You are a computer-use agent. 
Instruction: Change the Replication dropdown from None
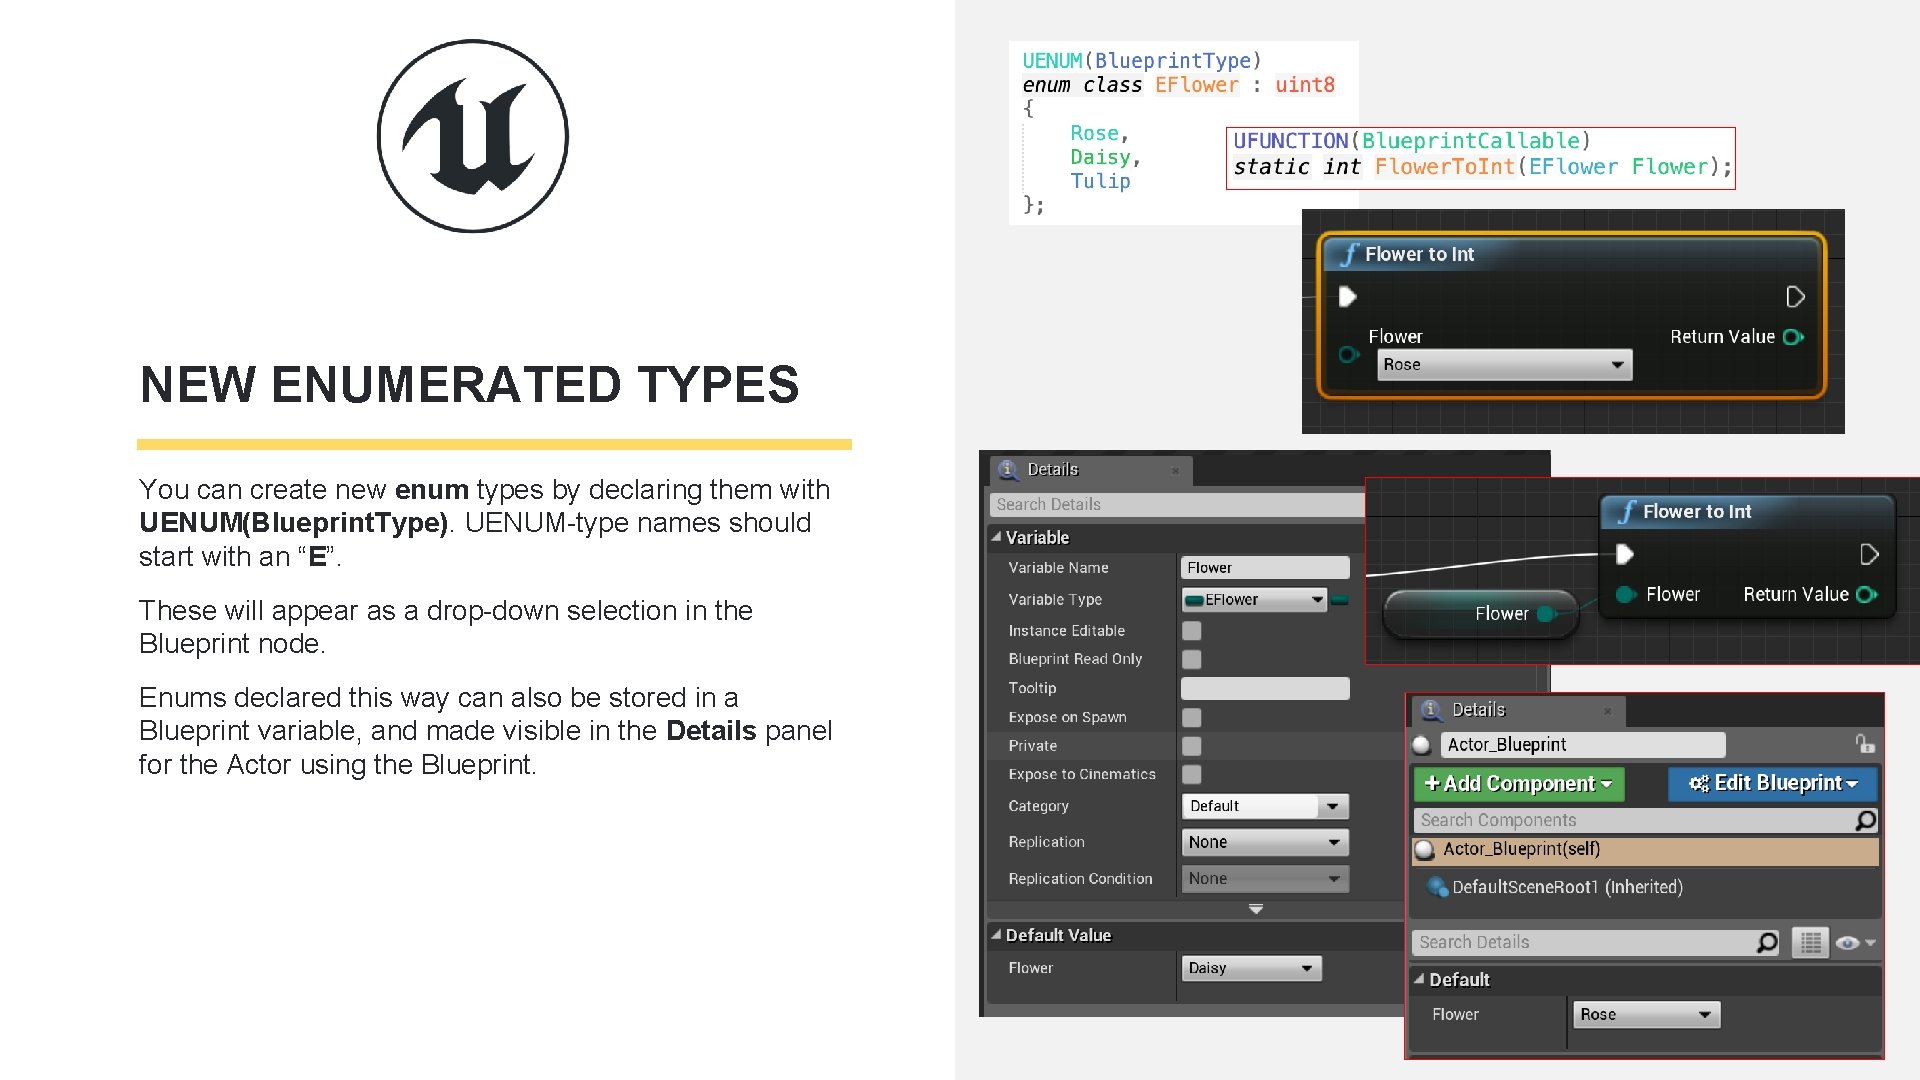coord(1265,842)
